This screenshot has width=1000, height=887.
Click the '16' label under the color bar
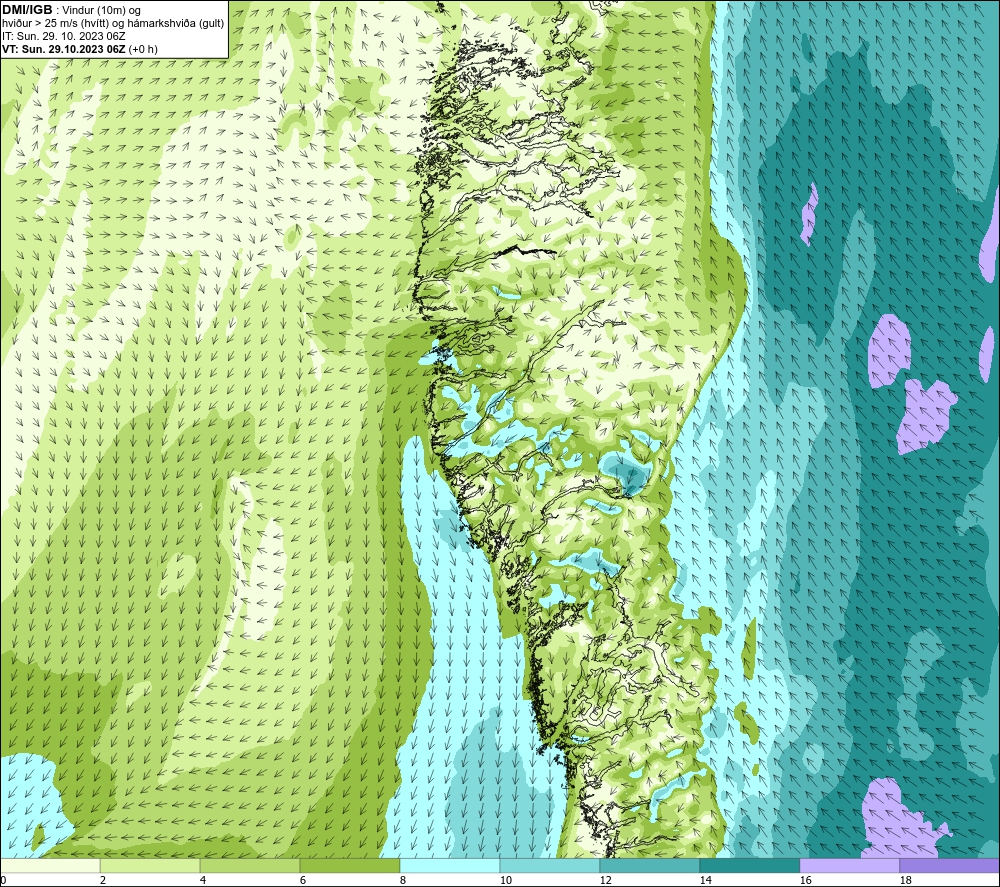click(x=805, y=880)
